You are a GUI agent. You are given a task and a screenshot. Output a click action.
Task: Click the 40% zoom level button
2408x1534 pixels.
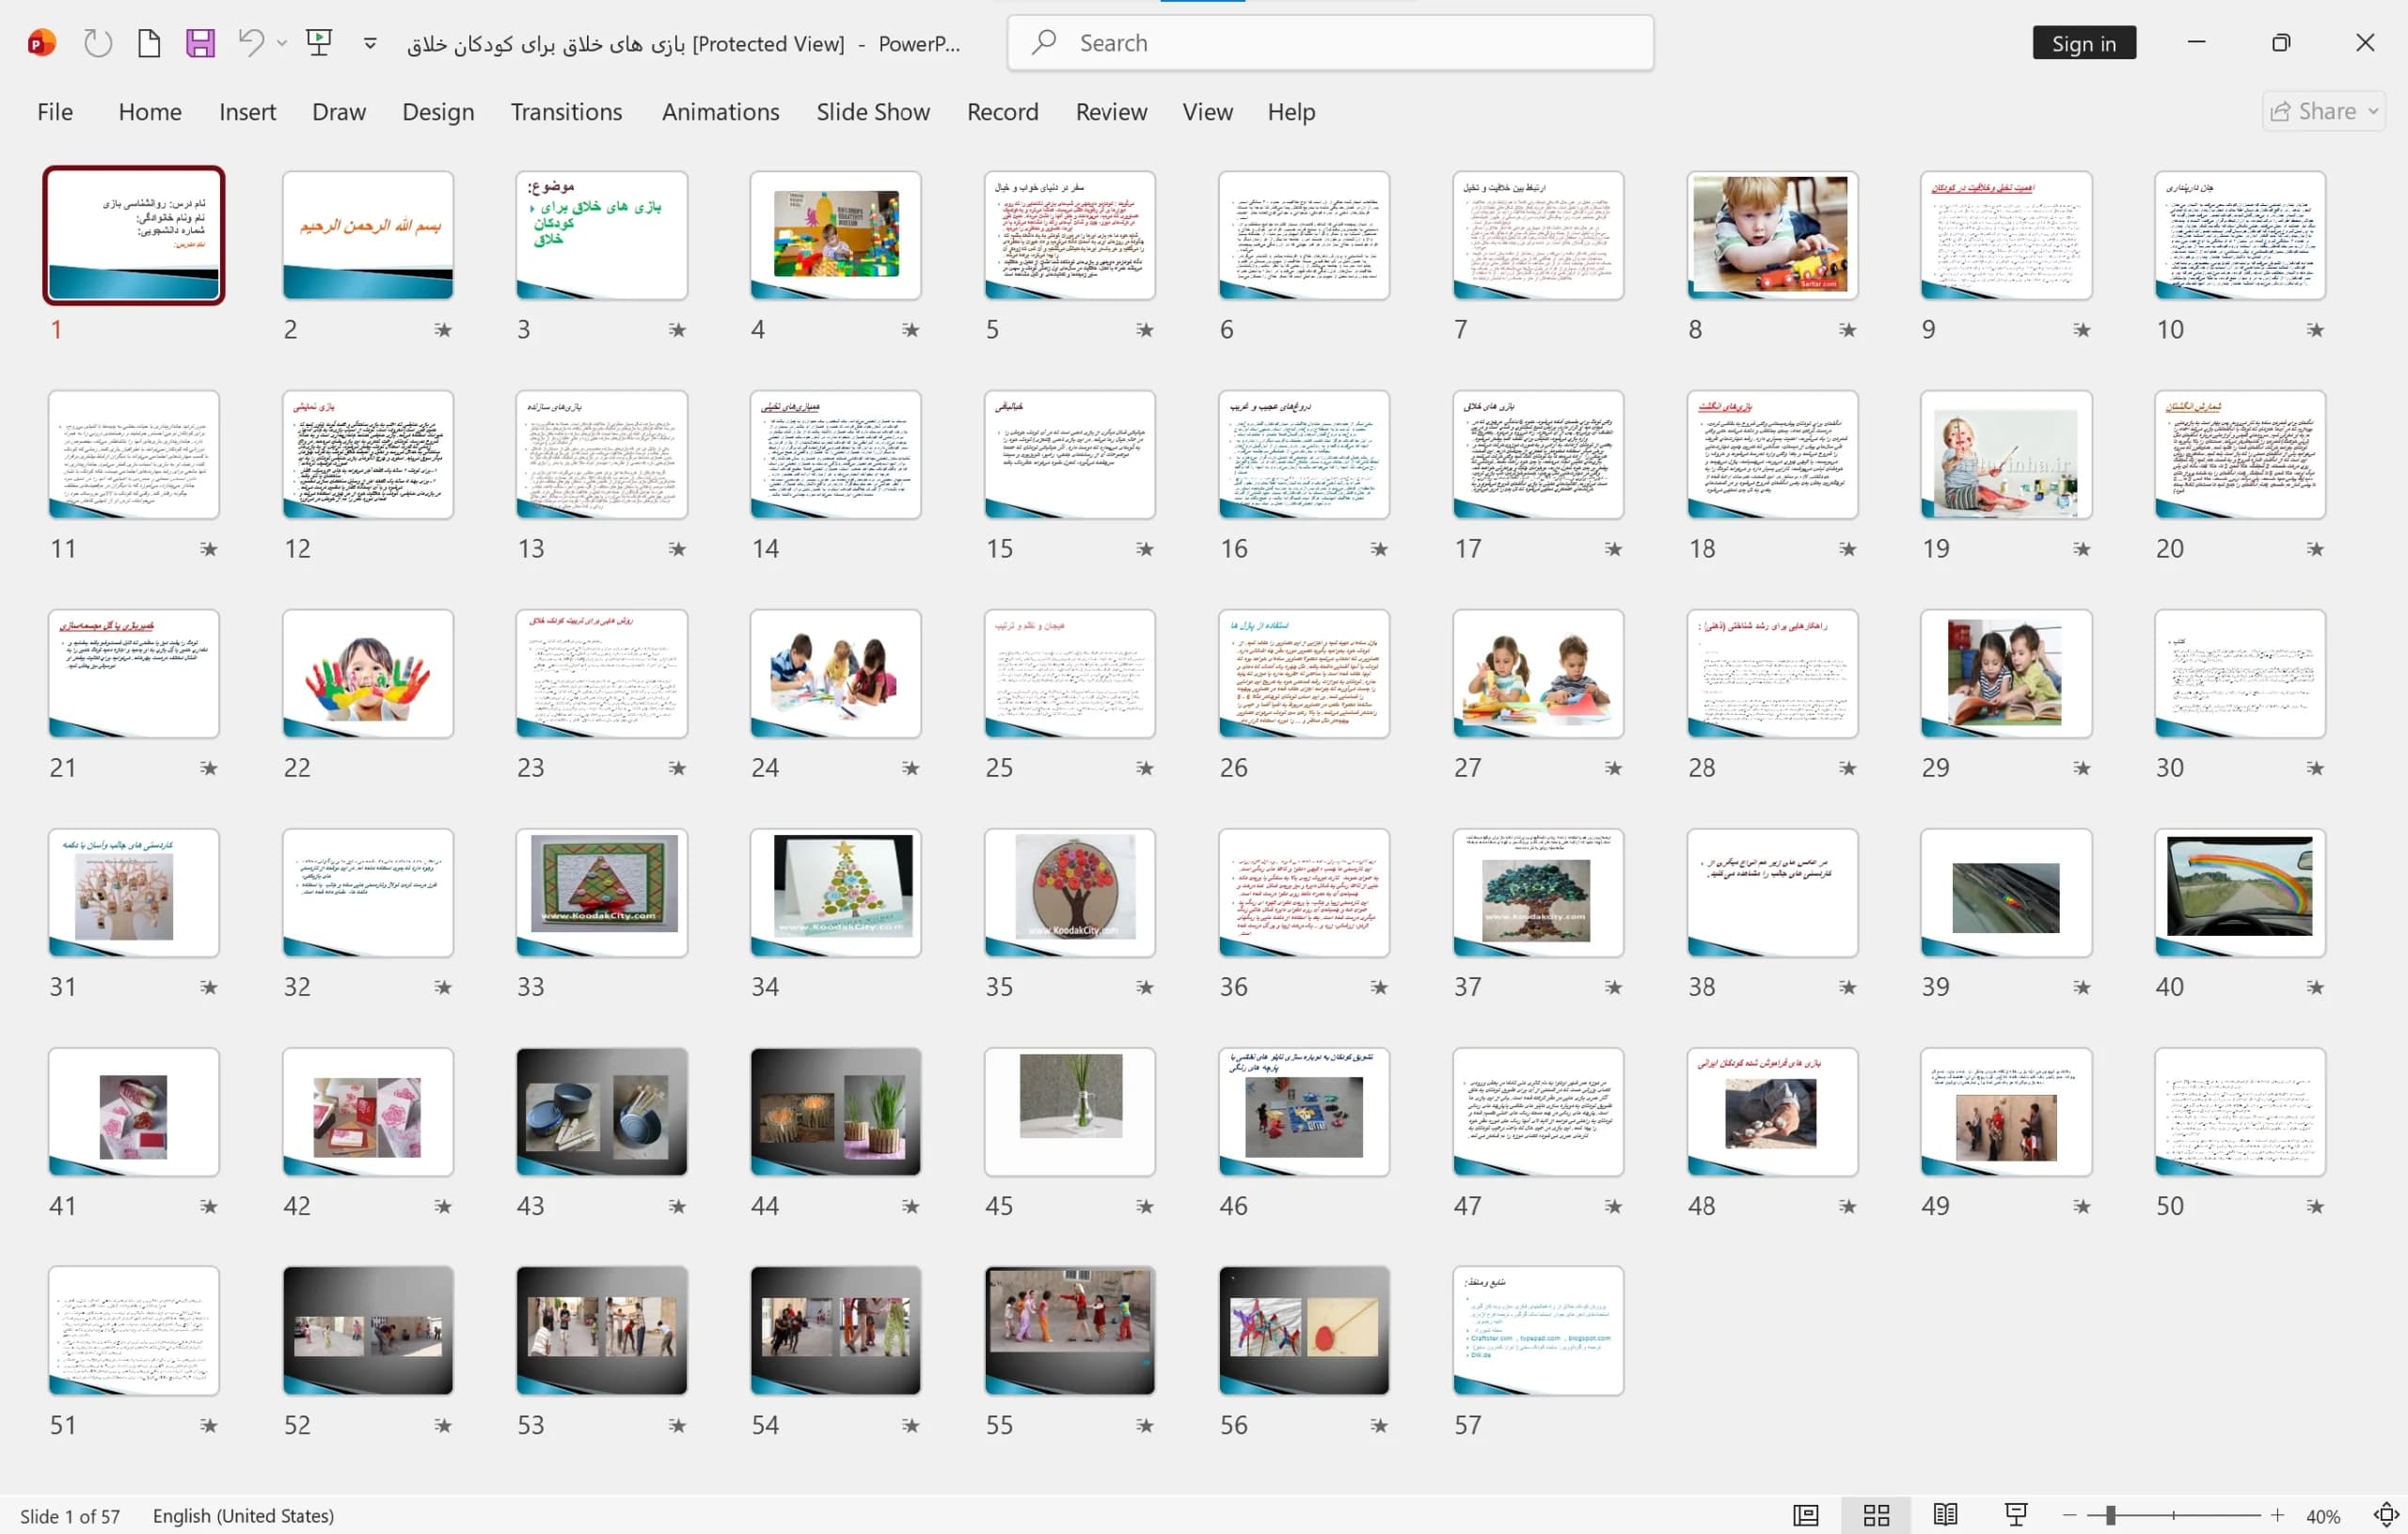2322,1516
